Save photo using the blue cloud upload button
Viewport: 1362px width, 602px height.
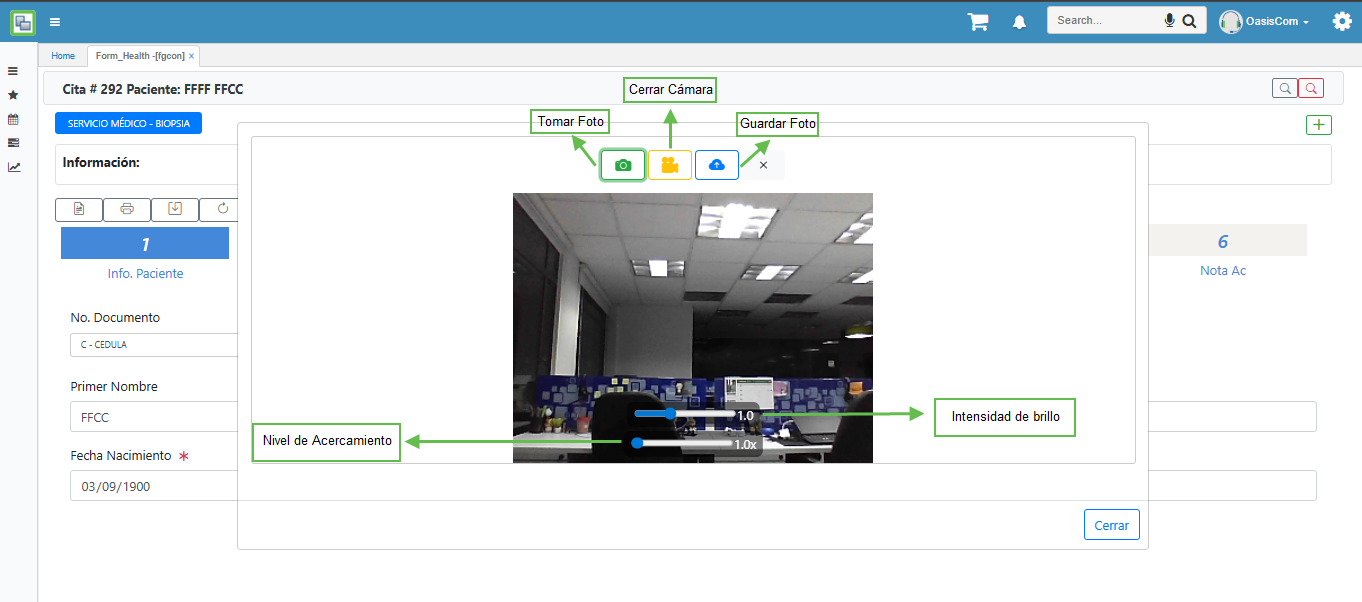point(717,165)
